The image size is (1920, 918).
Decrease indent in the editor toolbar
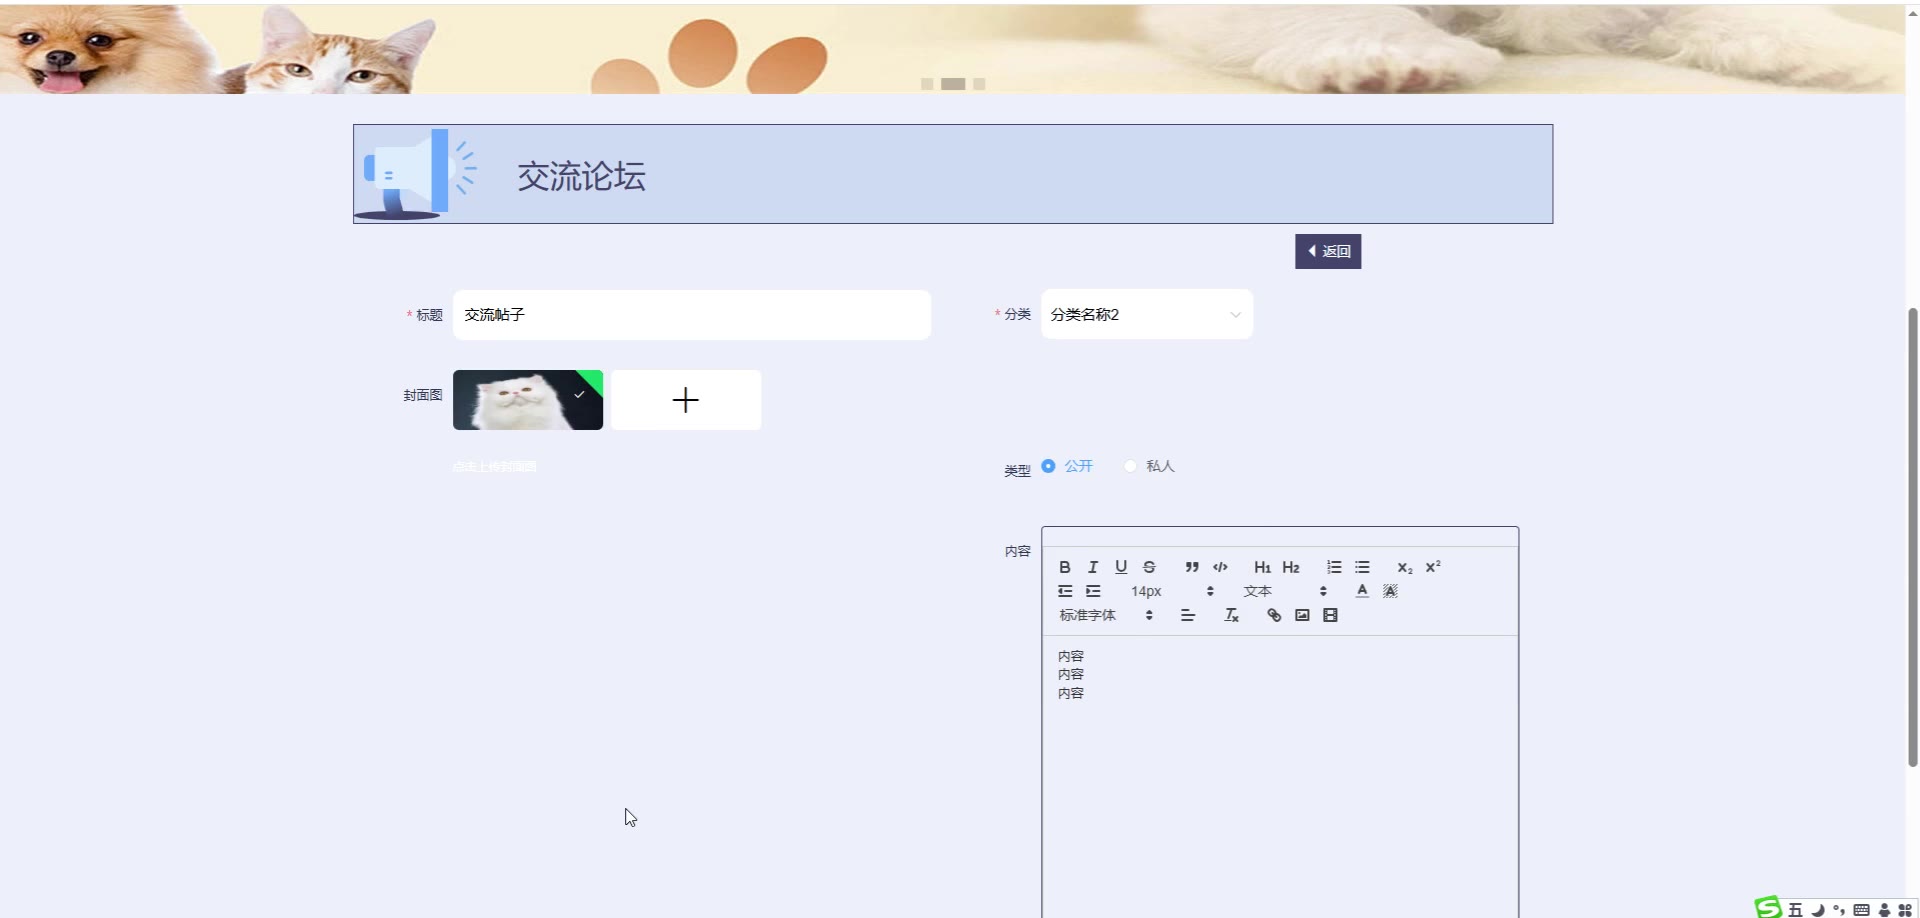(x=1065, y=591)
